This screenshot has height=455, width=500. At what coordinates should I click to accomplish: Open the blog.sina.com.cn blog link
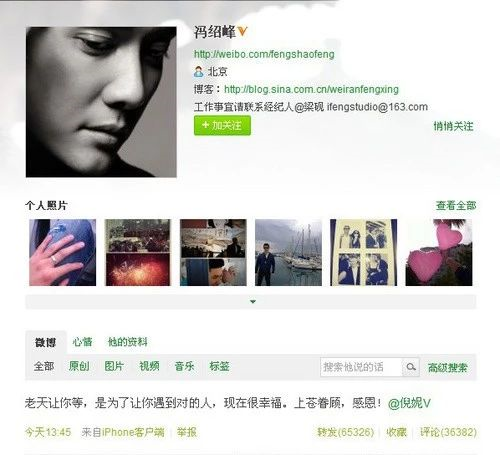pos(311,89)
